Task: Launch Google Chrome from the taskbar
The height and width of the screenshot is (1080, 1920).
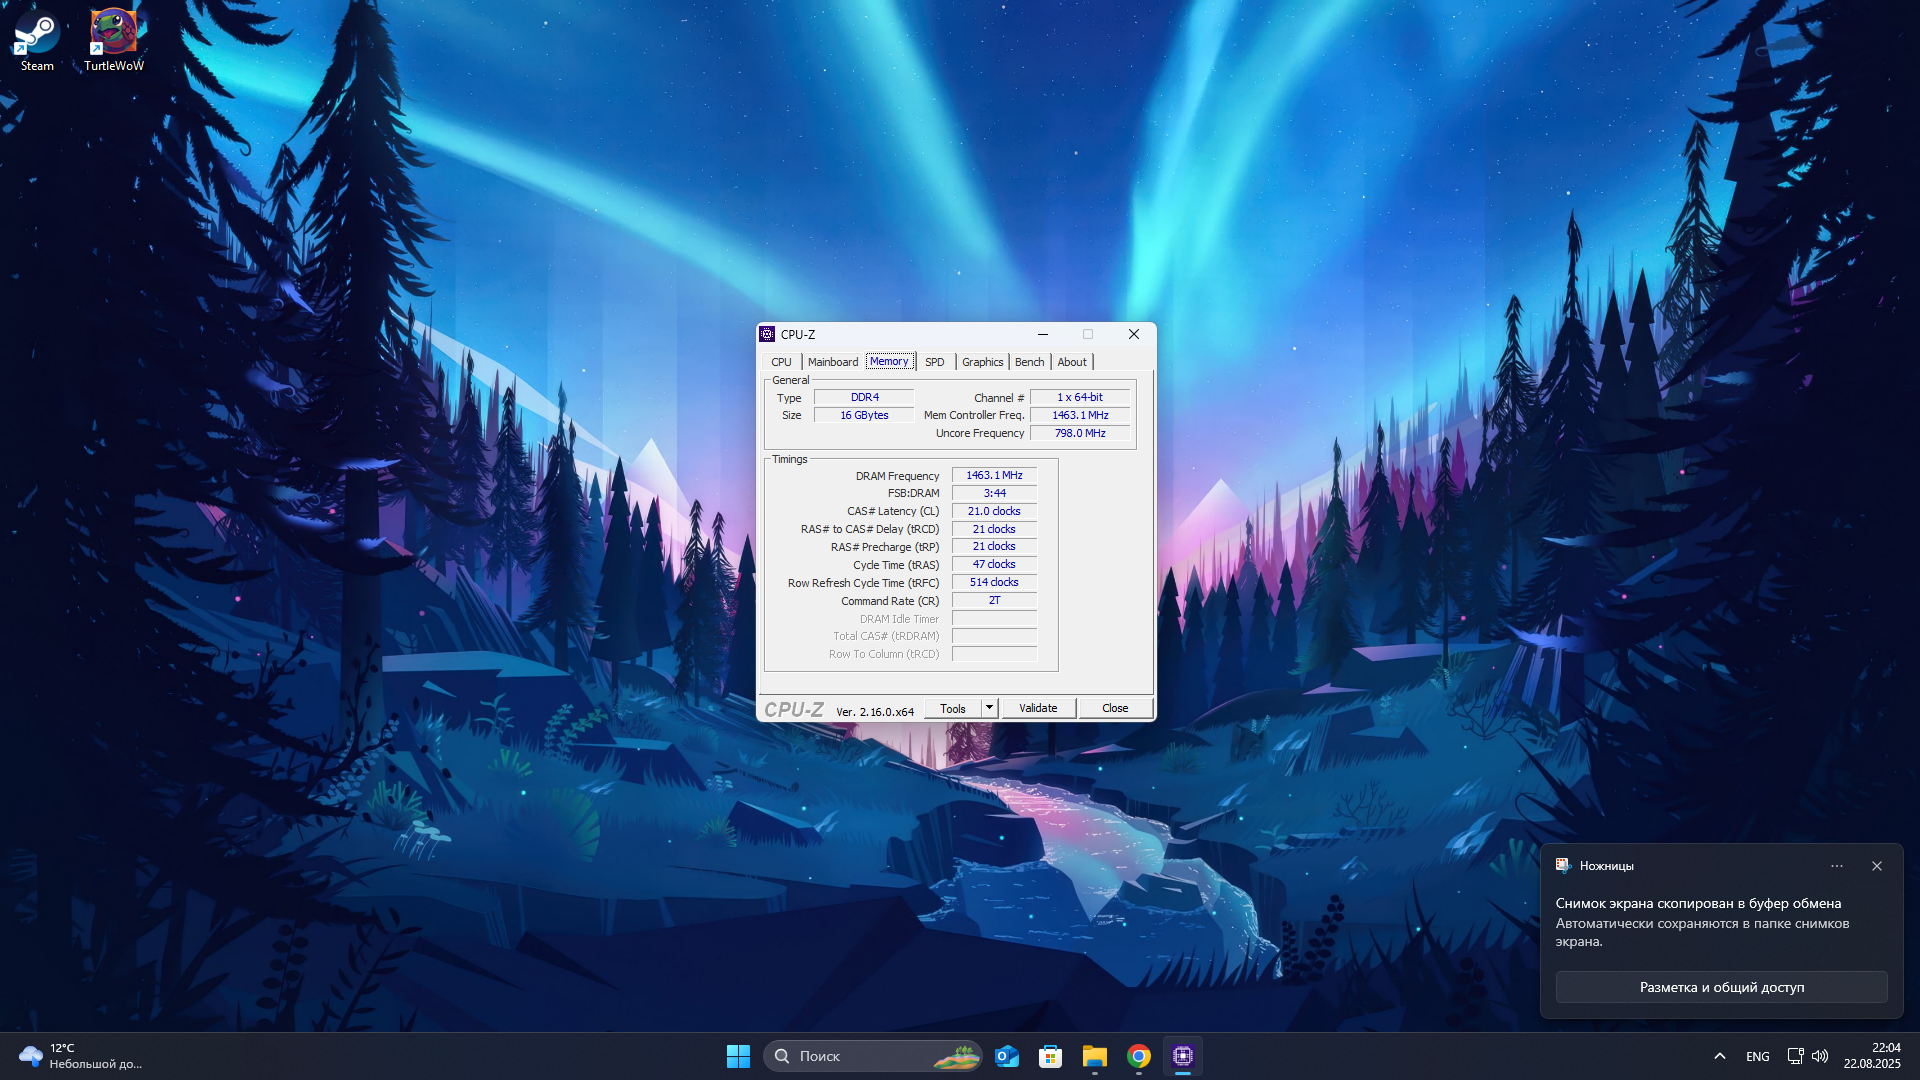Action: coord(1139,1056)
